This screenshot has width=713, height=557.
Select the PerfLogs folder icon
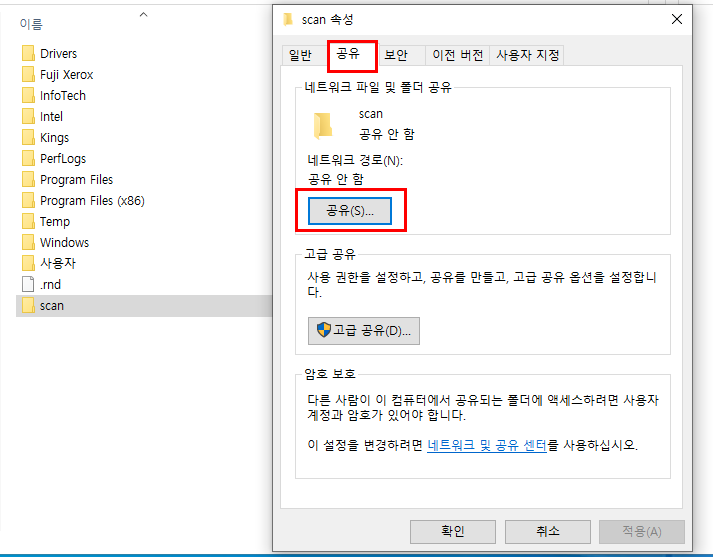click(x=28, y=158)
